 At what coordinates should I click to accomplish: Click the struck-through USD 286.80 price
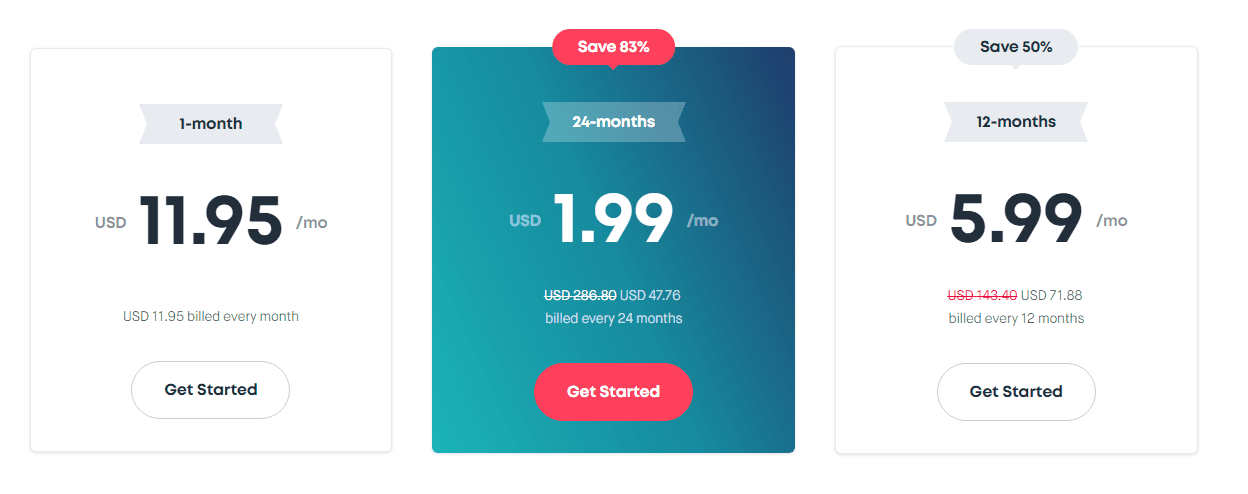580,295
